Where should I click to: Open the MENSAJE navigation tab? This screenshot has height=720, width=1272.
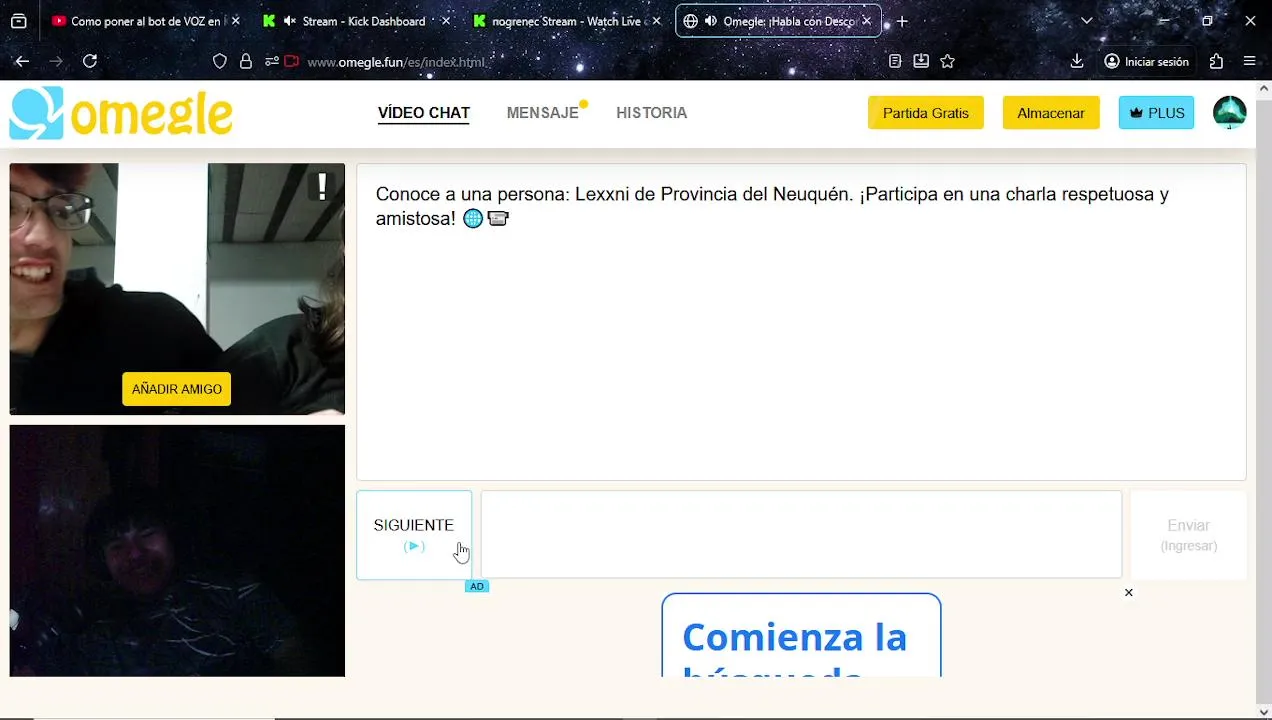click(543, 113)
